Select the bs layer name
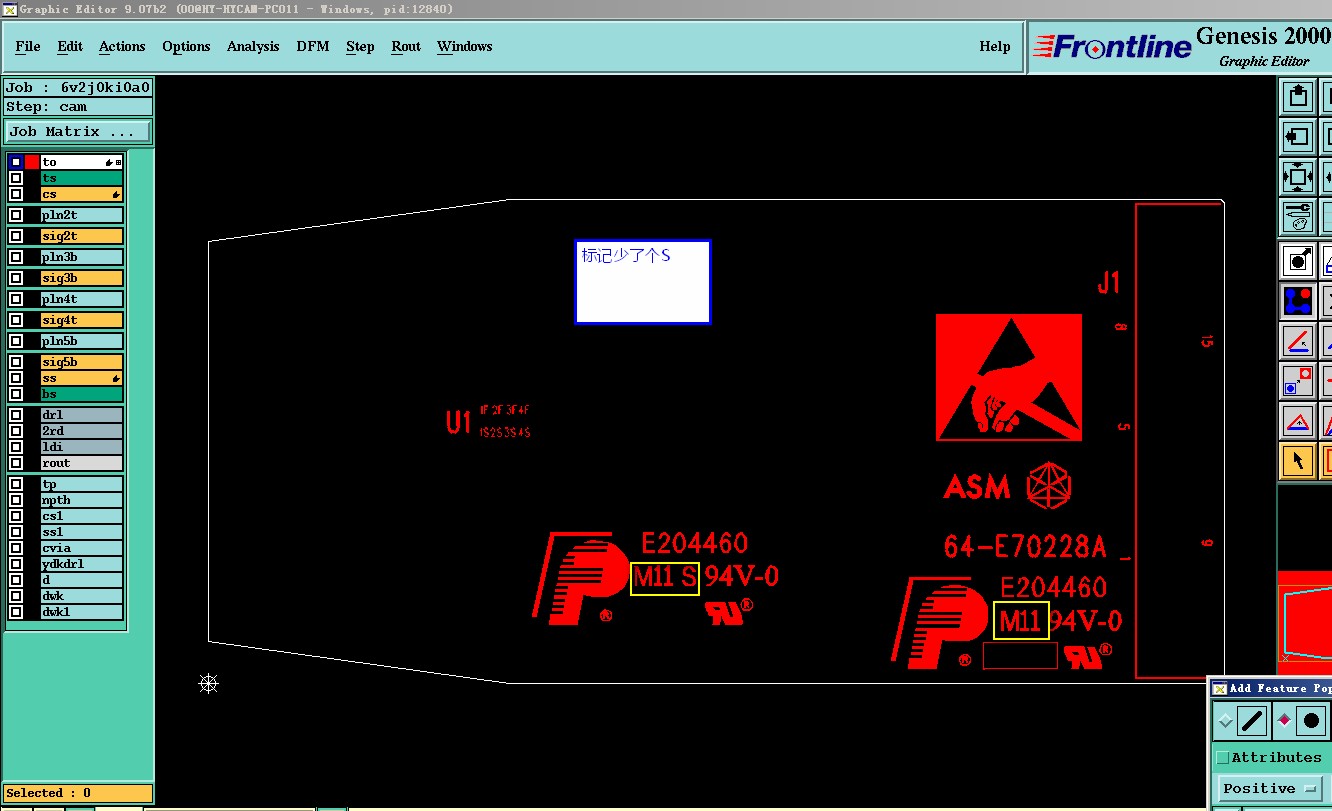The height and width of the screenshot is (811, 1332). [82, 394]
